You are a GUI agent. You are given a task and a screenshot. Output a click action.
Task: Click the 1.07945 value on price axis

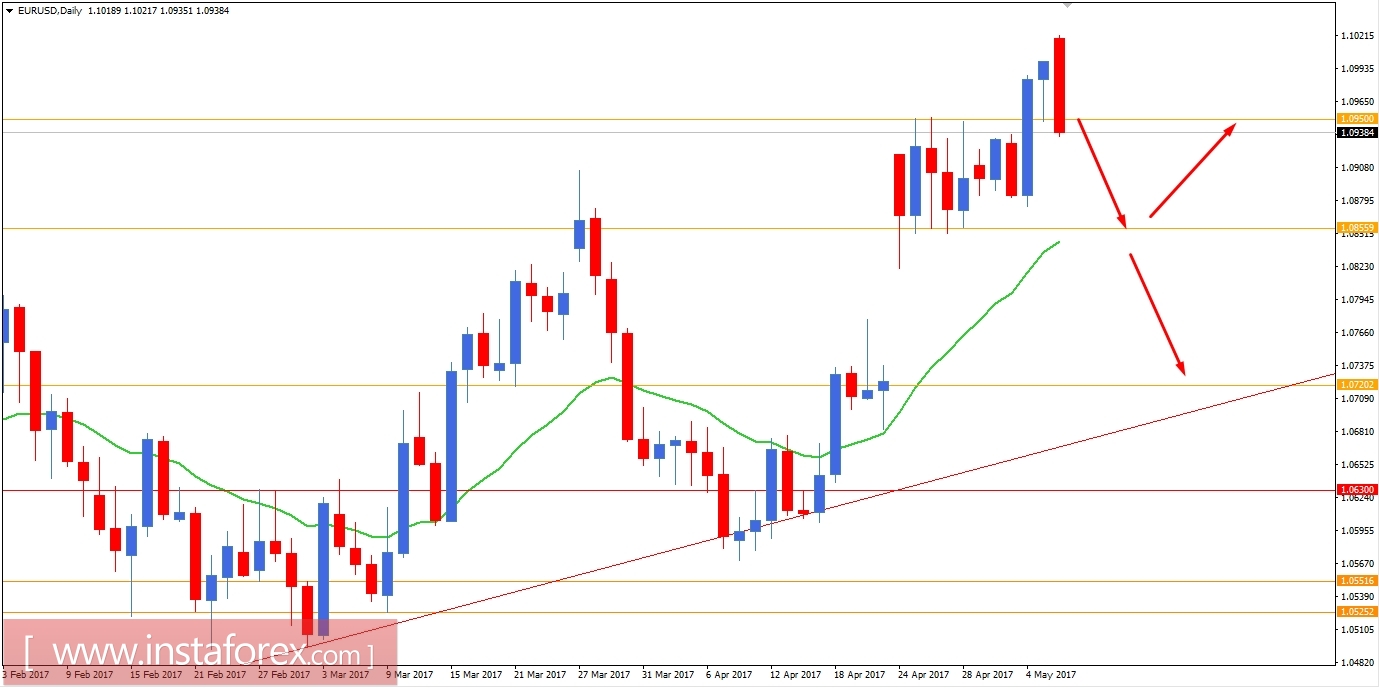(1357, 300)
